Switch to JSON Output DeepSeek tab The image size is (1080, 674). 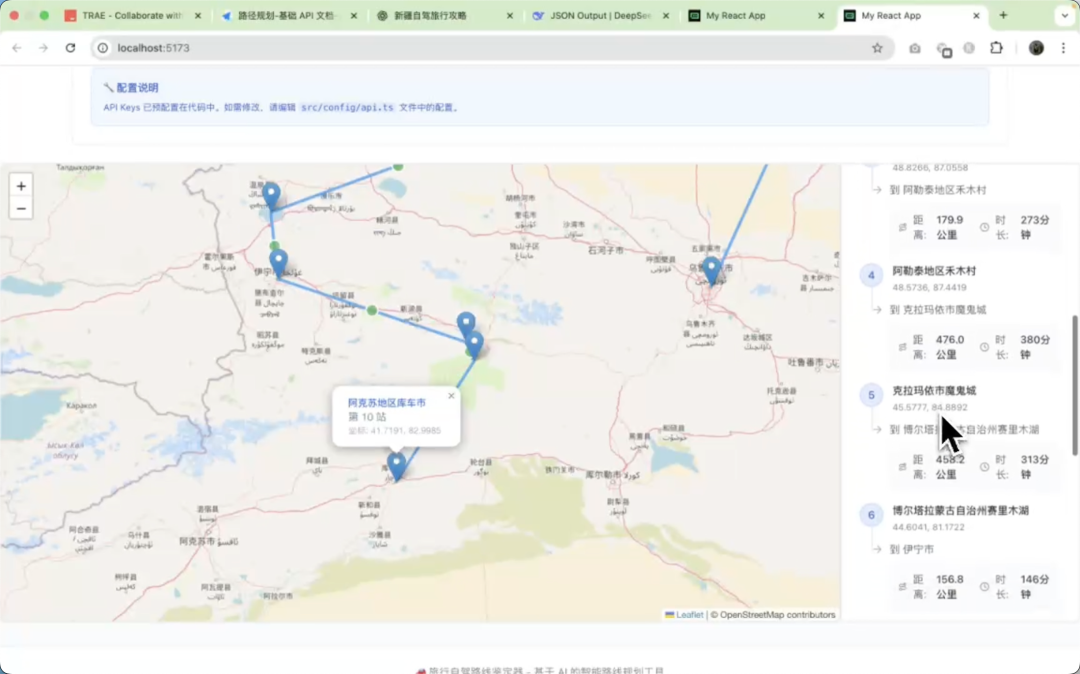click(600, 16)
